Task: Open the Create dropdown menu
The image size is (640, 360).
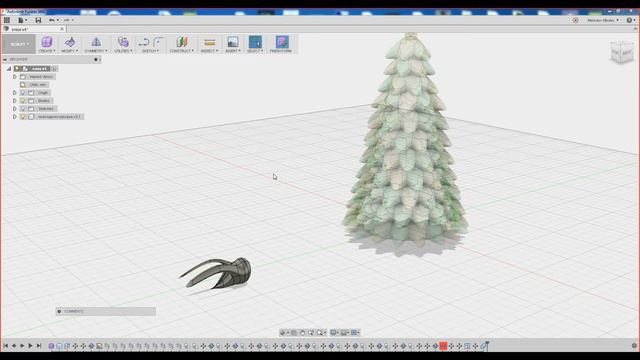Action: click(x=47, y=51)
